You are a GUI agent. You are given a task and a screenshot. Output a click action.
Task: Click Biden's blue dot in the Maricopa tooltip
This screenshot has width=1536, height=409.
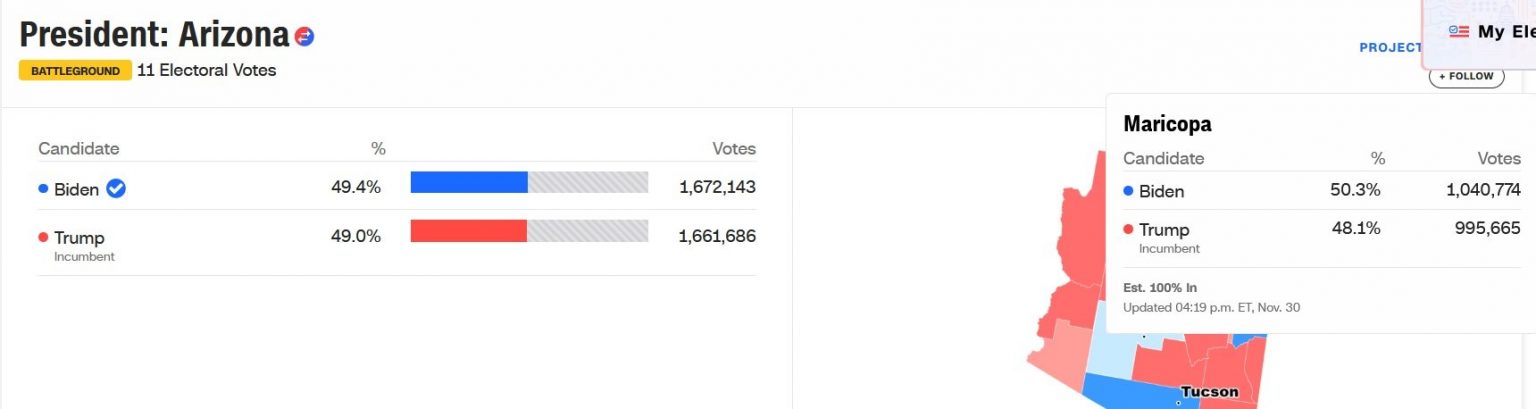[x=1128, y=191]
